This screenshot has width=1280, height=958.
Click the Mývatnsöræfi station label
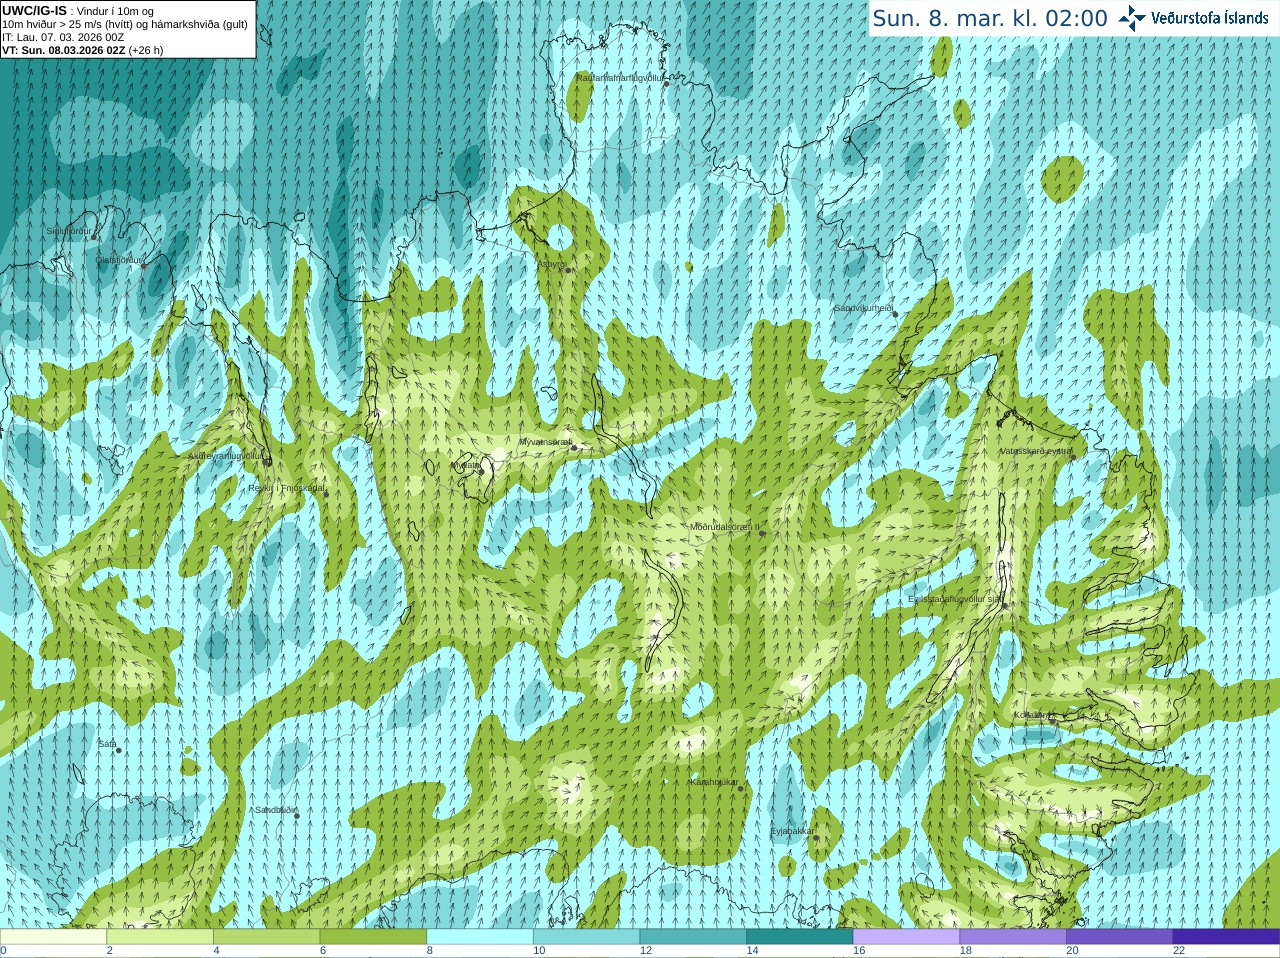point(545,441)
